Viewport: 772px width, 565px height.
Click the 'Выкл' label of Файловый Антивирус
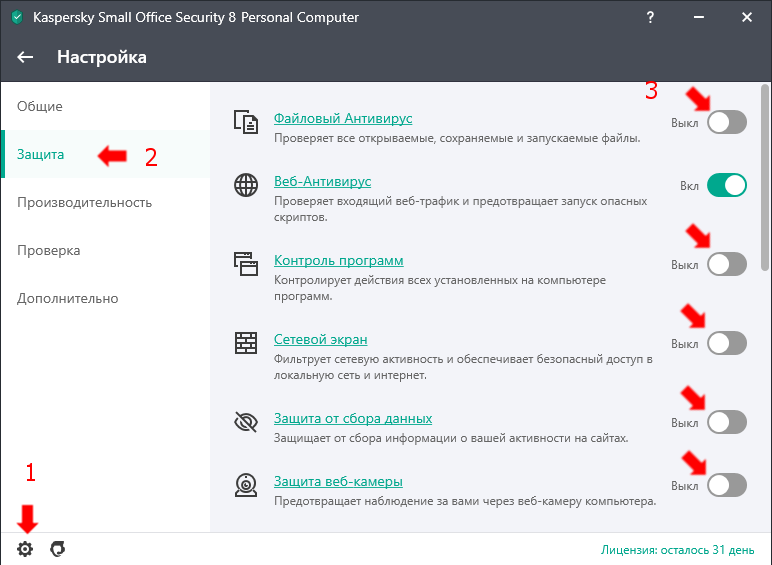tap(684, 123)
